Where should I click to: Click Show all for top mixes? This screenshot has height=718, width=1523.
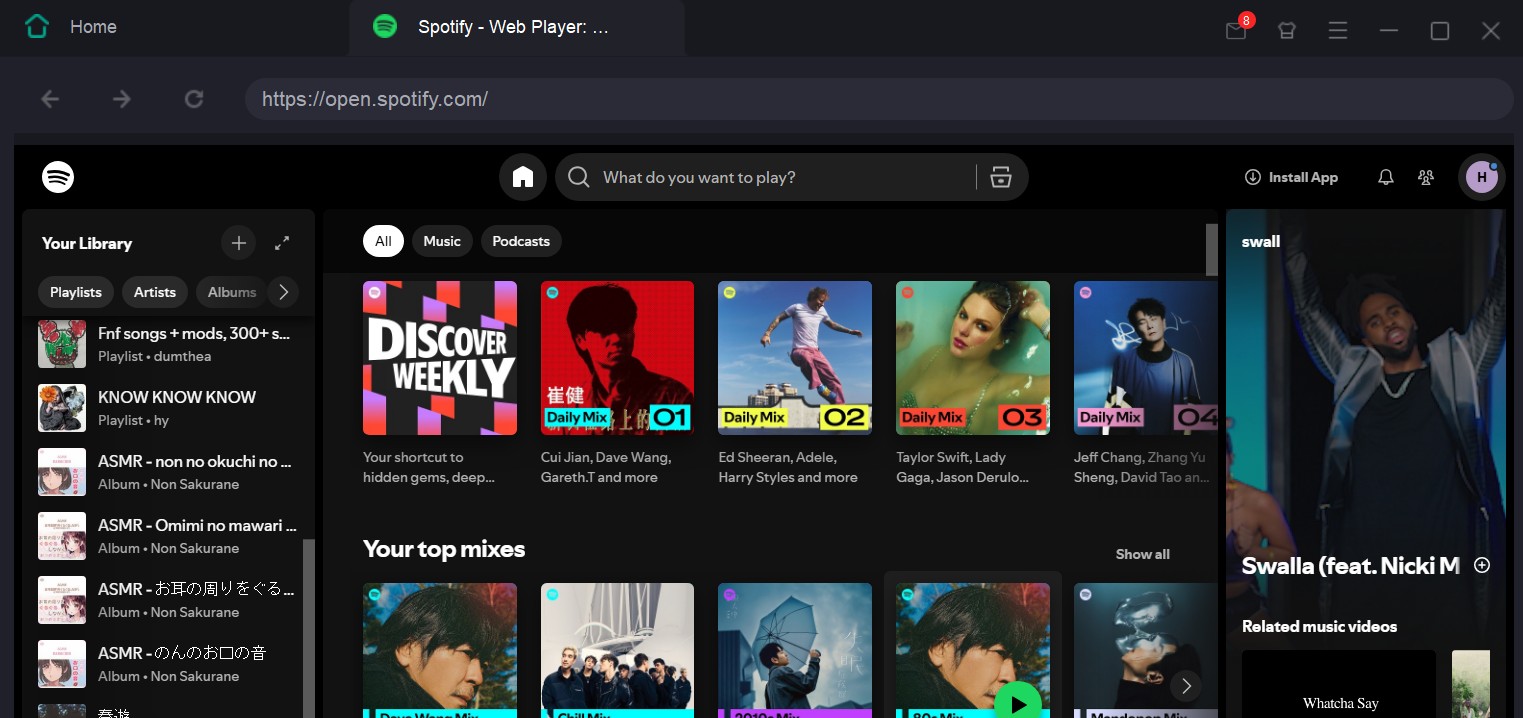[x=1142, y=554]
